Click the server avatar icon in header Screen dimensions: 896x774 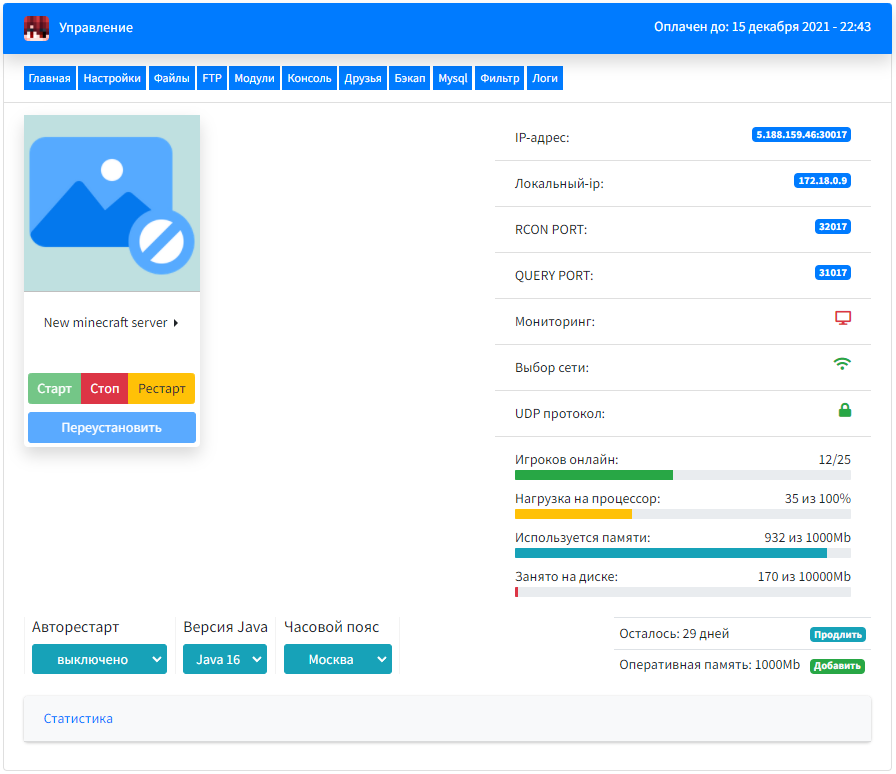(36, 28)
